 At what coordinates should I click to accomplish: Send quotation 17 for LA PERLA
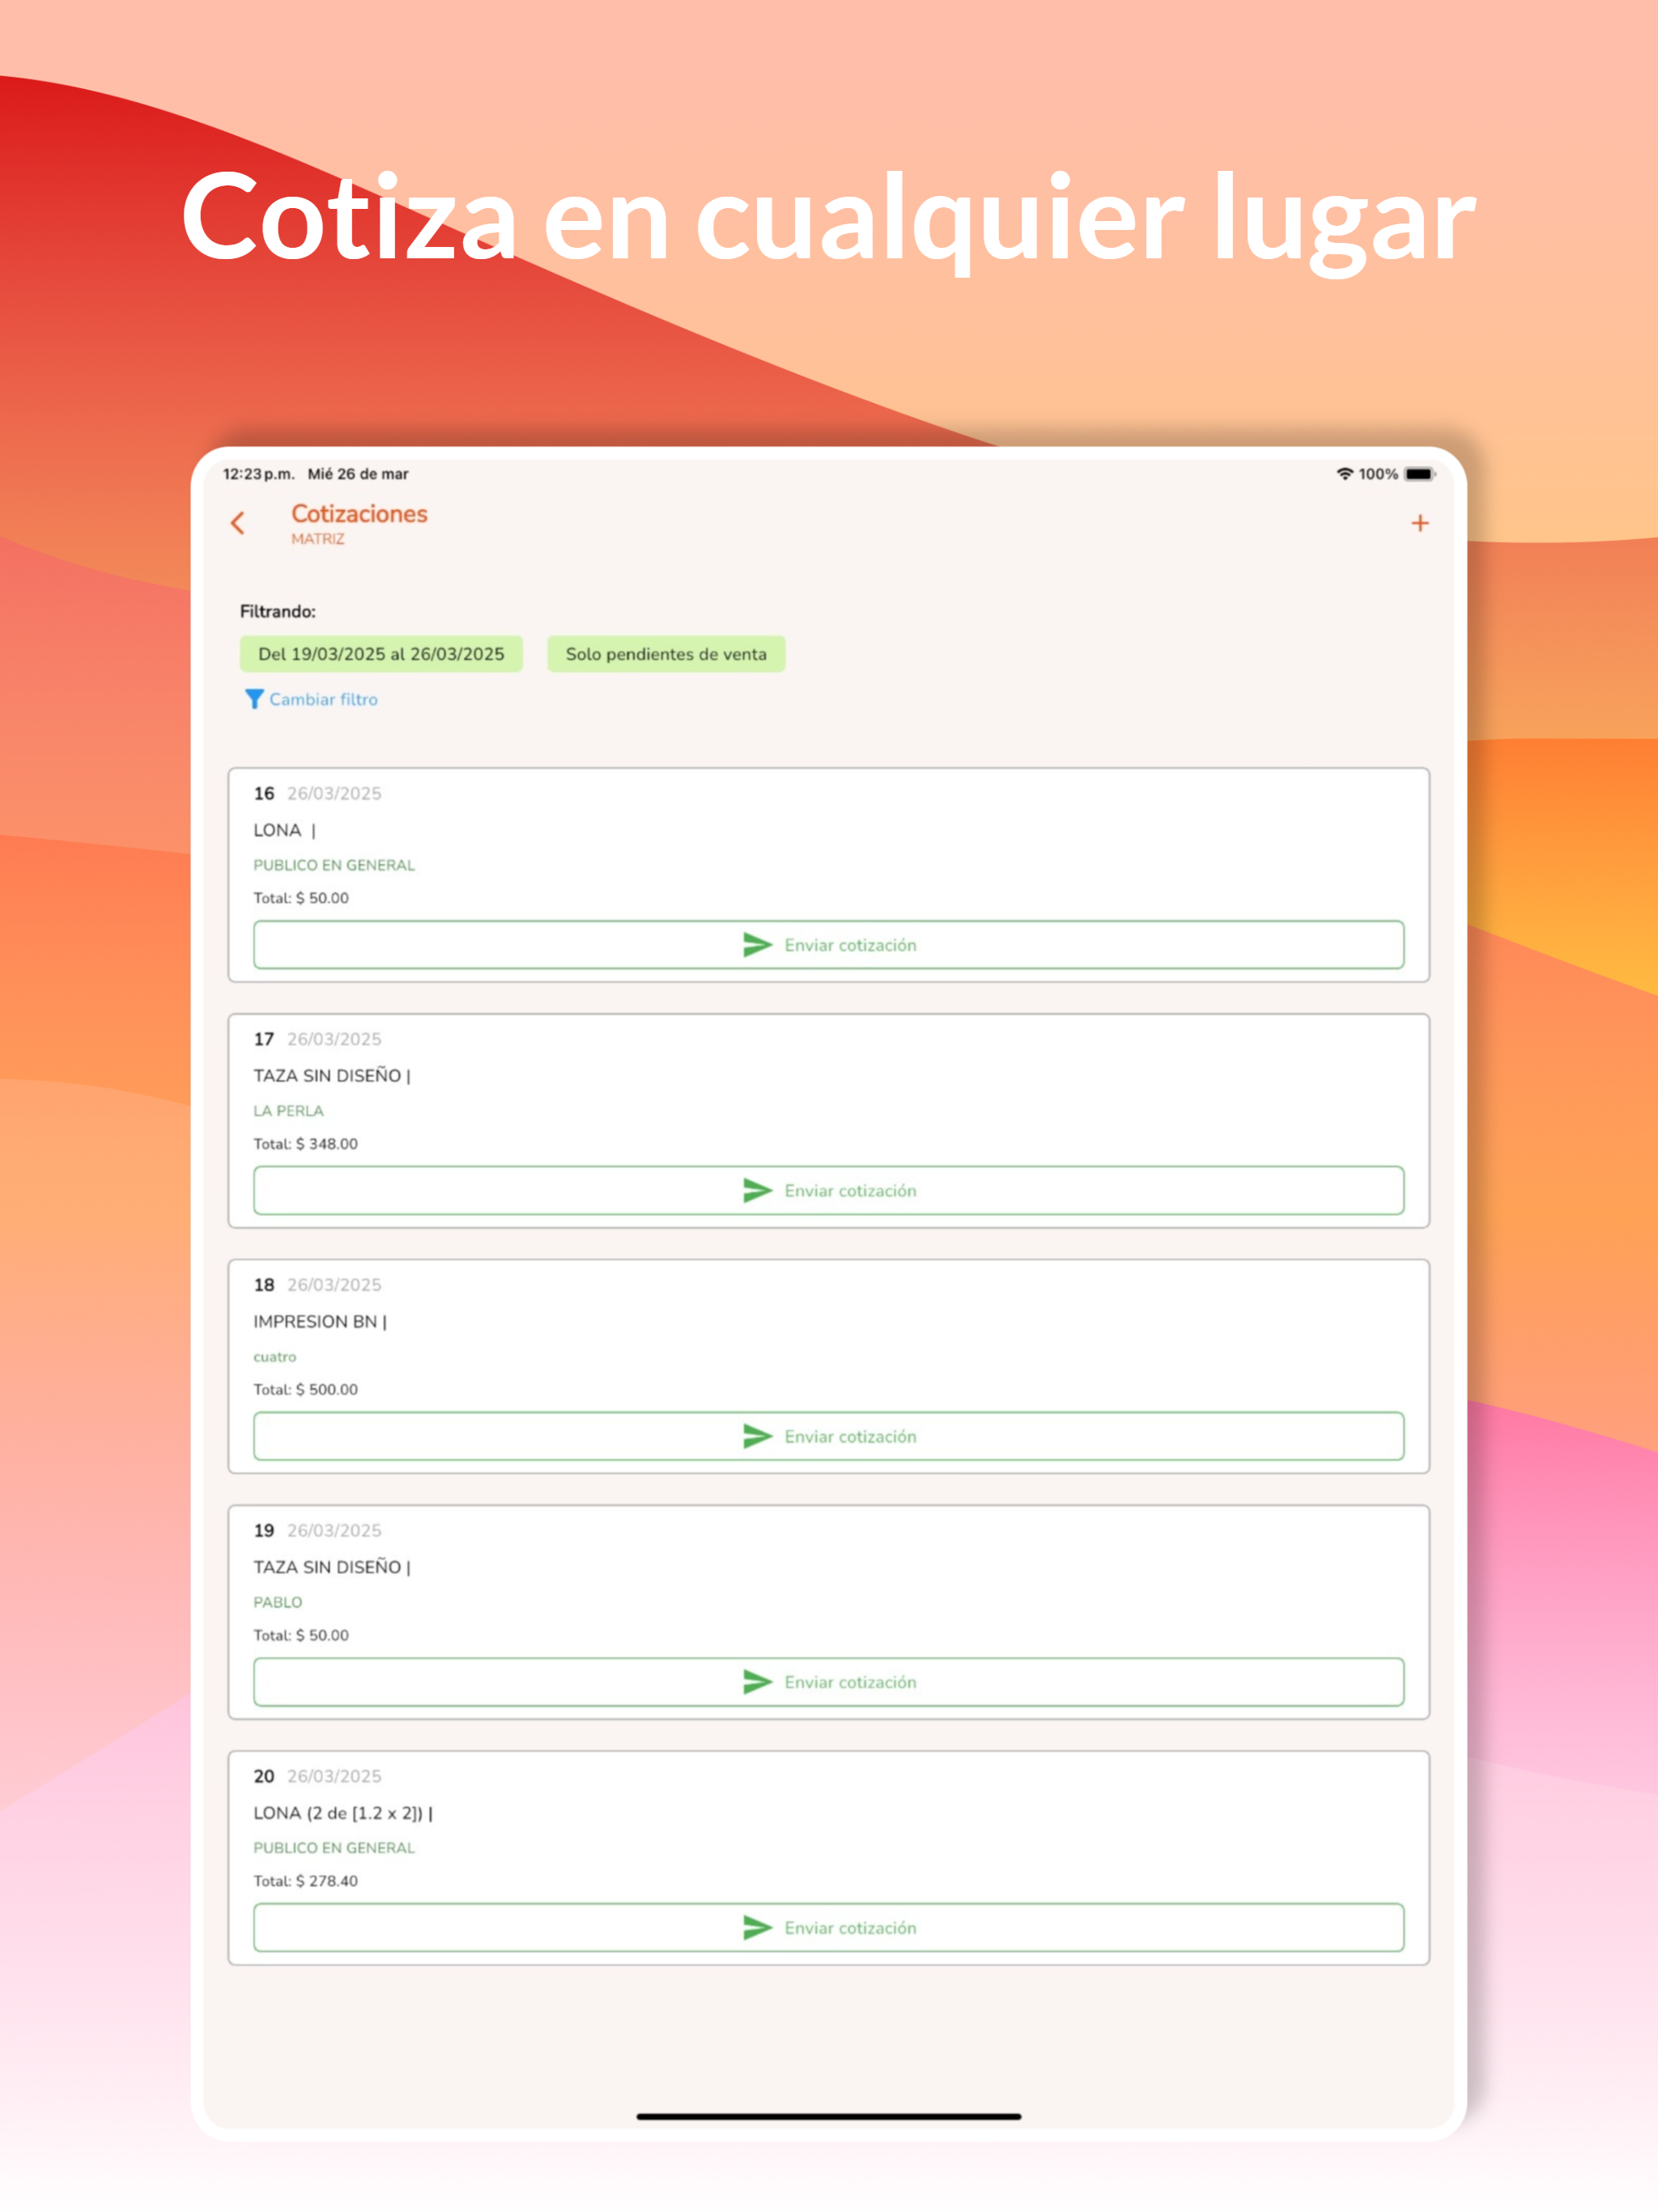828,1190
